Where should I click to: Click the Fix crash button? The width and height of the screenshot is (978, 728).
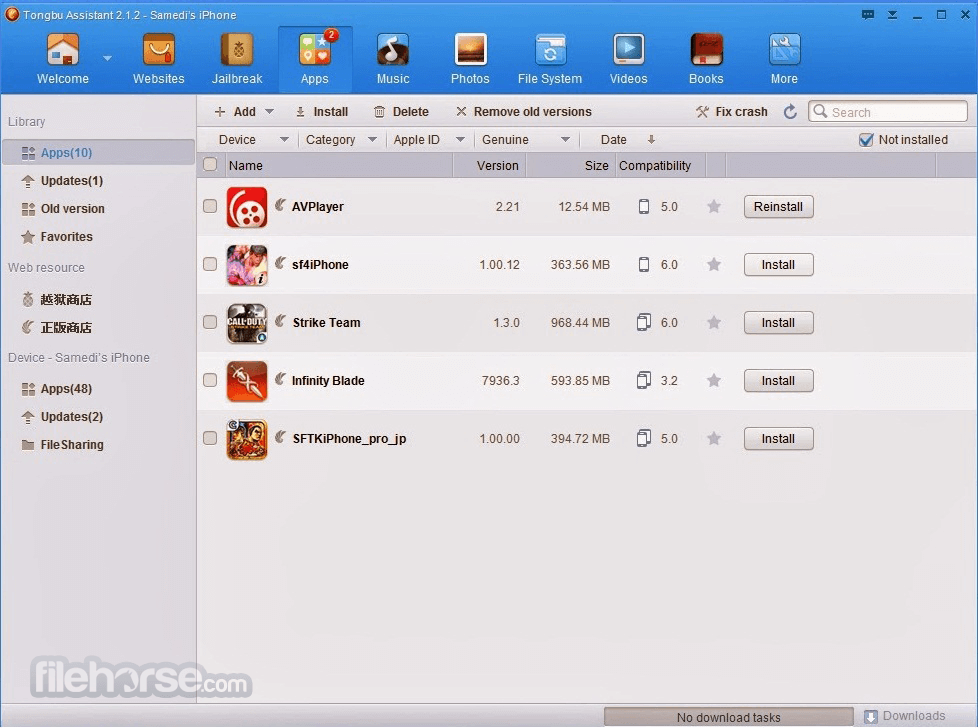pyautogui.click(x=732, y=112)
